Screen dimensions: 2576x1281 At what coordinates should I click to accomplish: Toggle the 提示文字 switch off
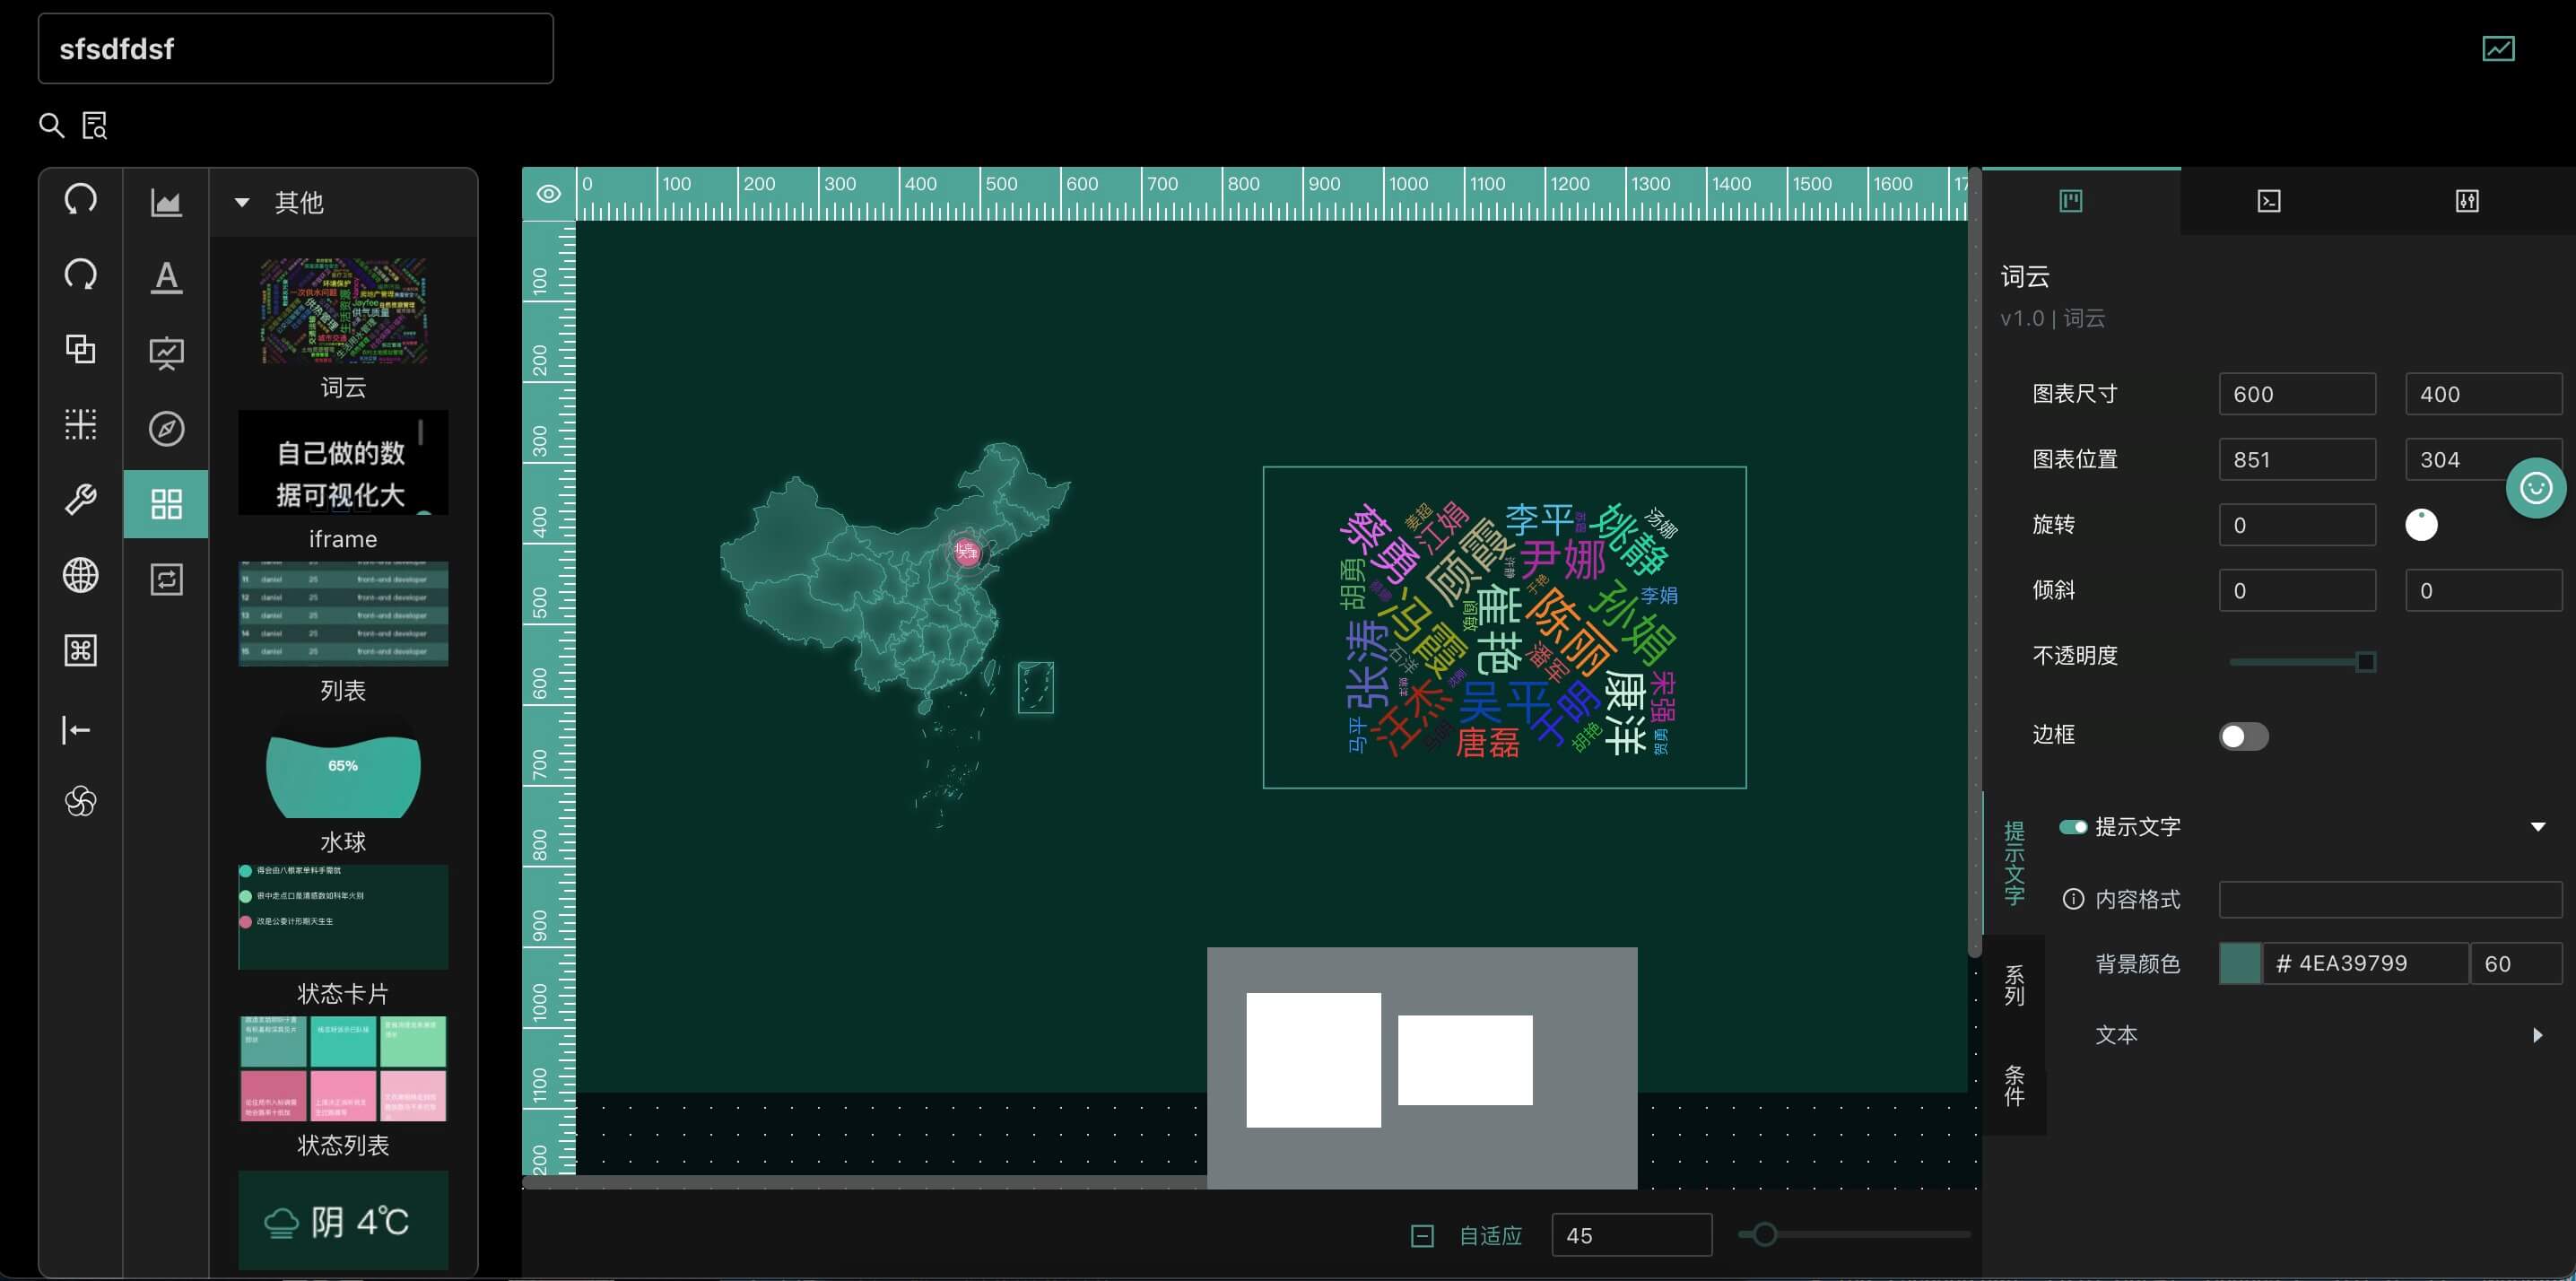2072,827
